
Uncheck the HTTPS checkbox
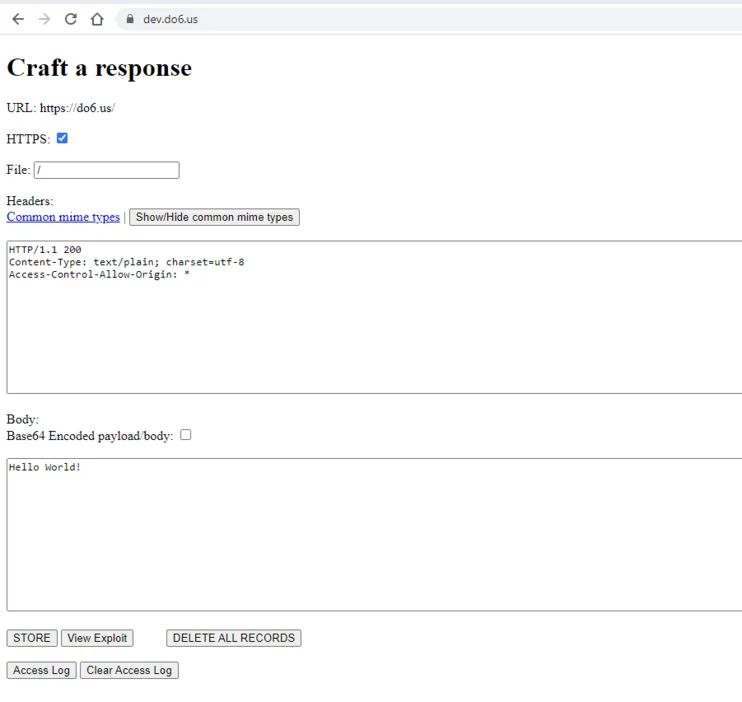62,138
